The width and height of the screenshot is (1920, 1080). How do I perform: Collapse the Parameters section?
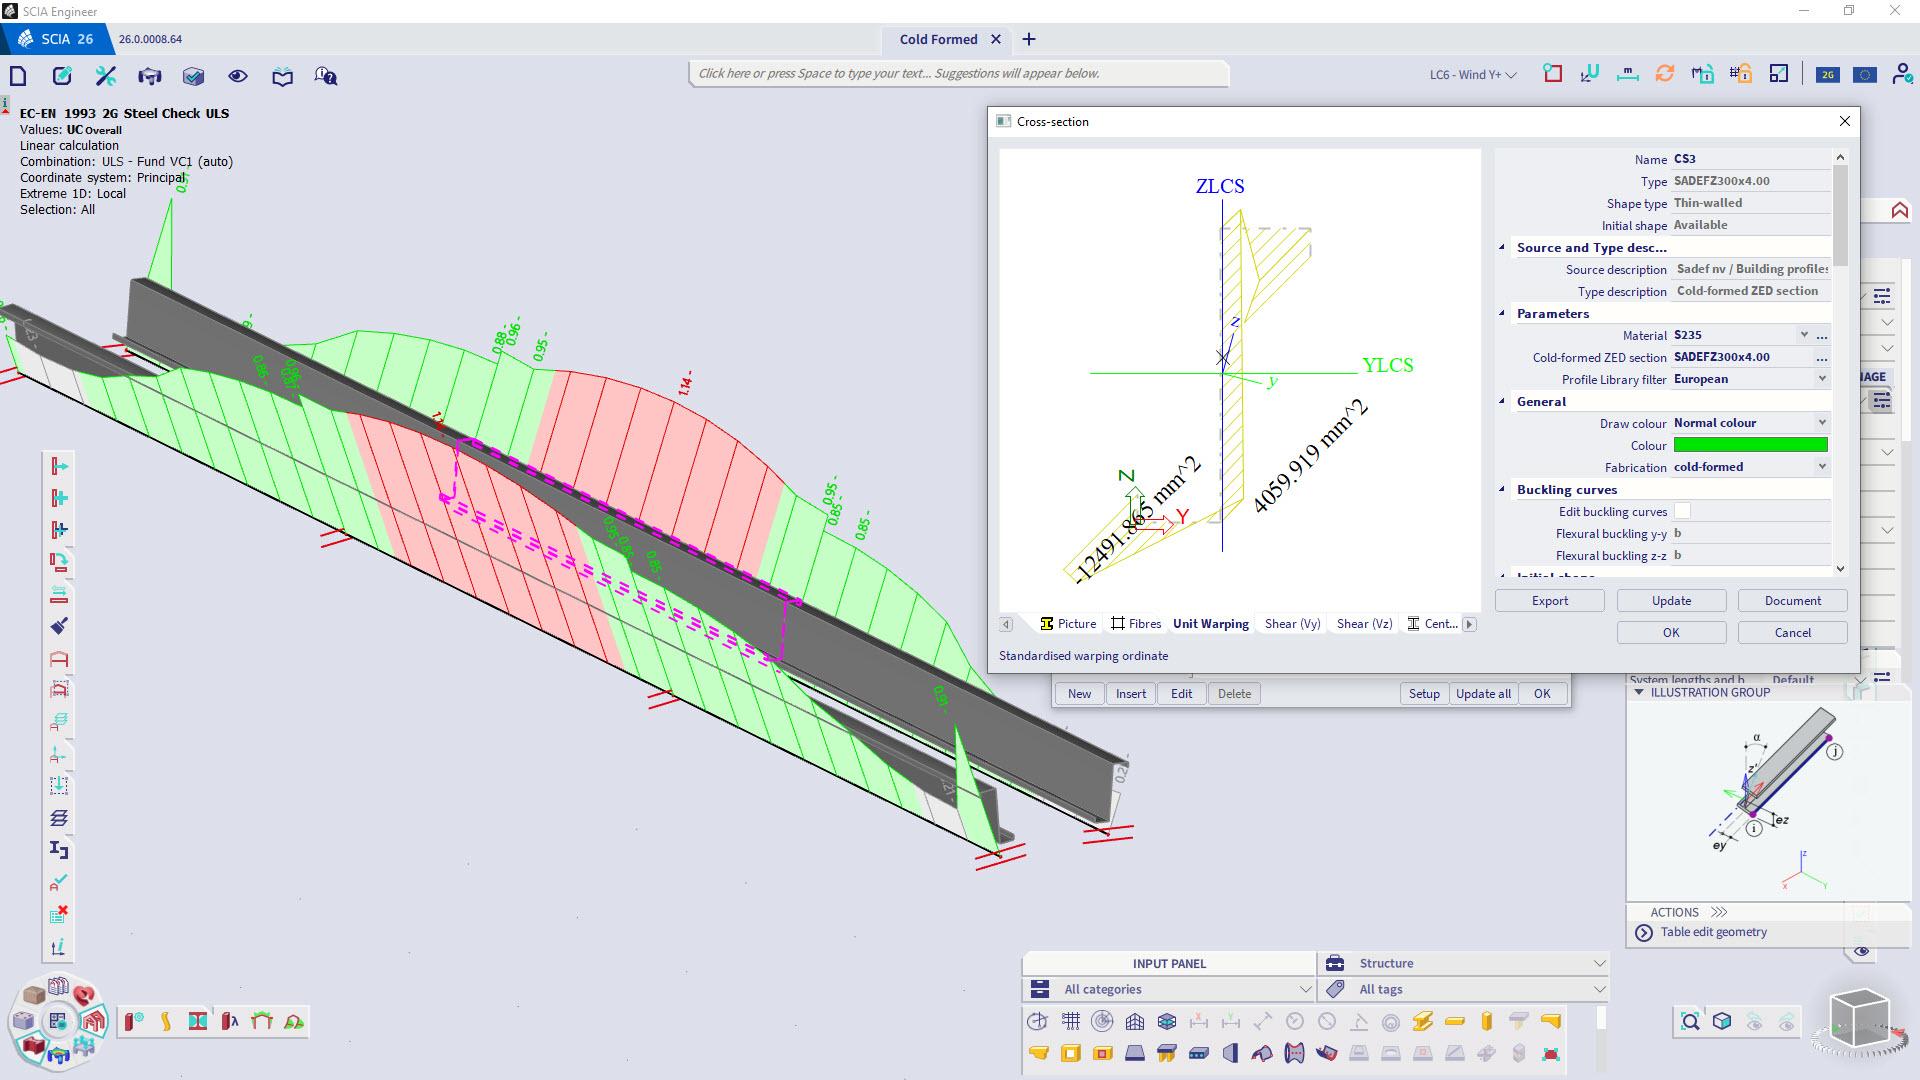1502,314
